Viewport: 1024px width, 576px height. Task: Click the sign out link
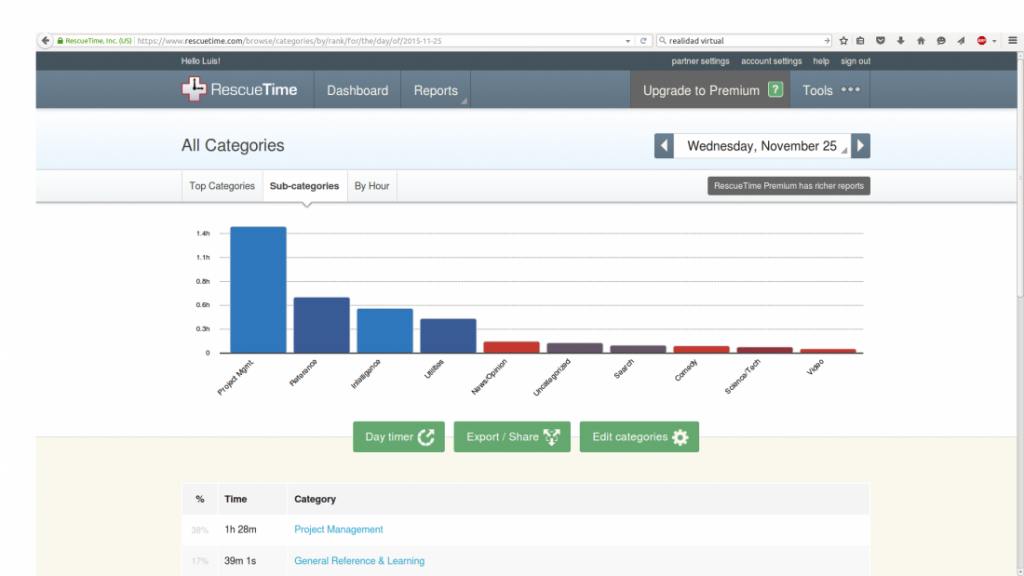[x=856, y=61]
